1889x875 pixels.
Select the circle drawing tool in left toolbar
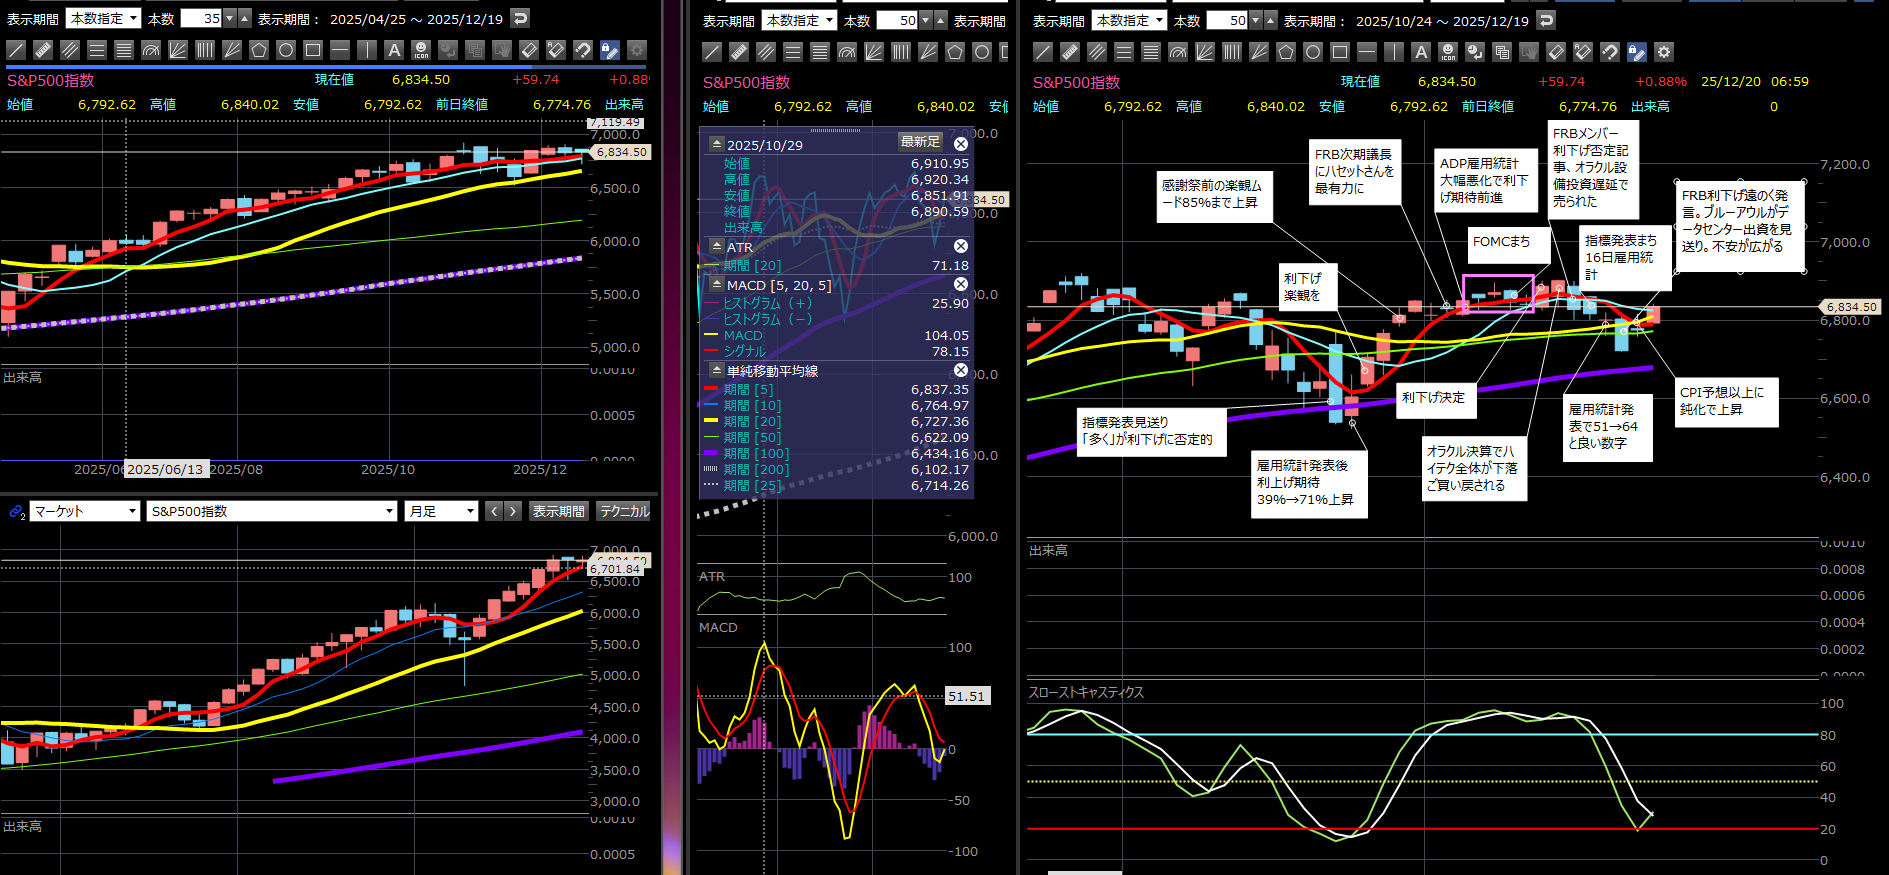[x=286, y=50]
